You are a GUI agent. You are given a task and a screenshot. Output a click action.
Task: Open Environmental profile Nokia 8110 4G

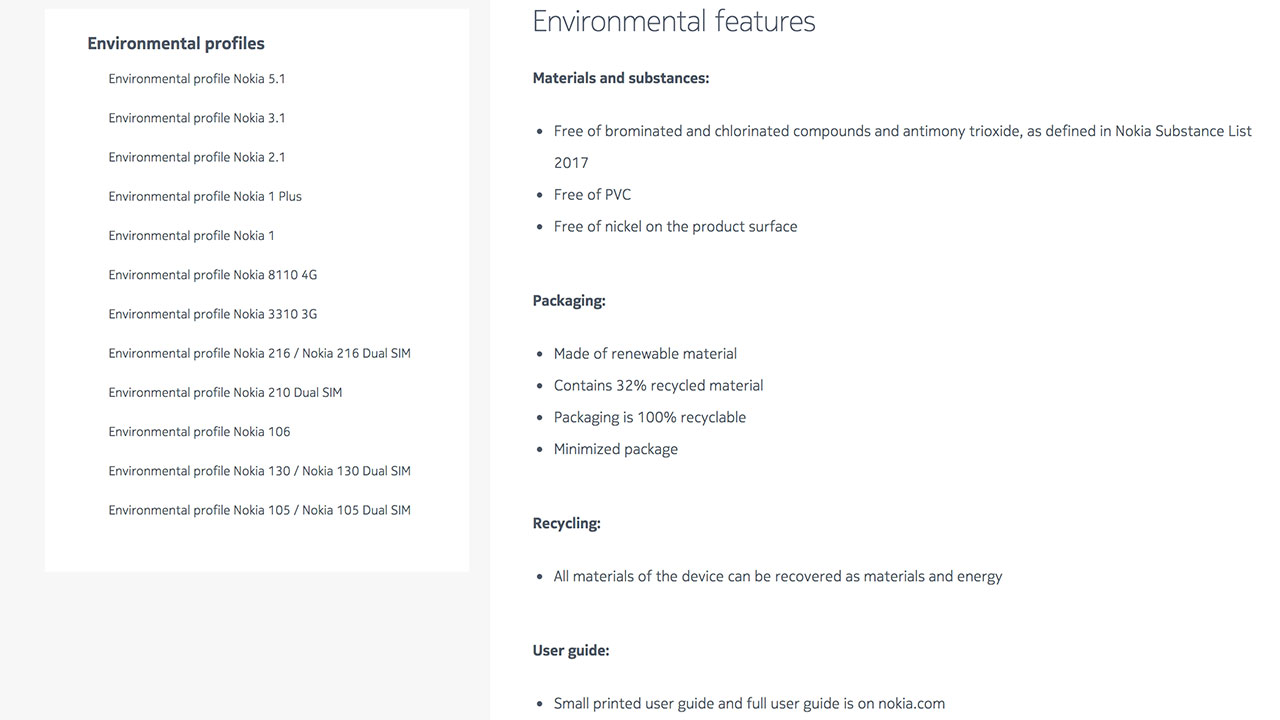tap(213, 274)
